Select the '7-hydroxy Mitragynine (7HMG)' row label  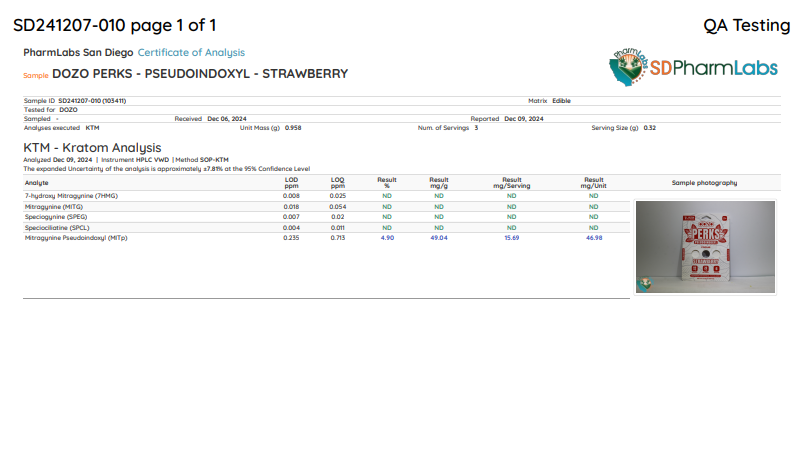[71, 196]
